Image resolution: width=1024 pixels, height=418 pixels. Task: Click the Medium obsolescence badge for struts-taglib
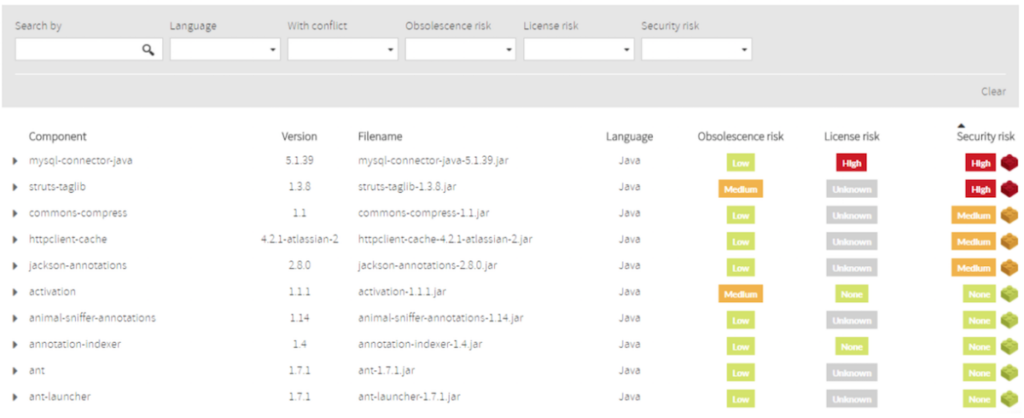(741, 189)
